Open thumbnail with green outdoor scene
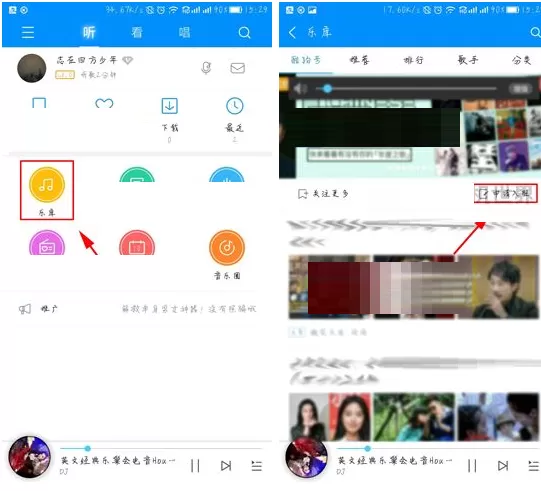541x491 pixels. click(414, 416)
